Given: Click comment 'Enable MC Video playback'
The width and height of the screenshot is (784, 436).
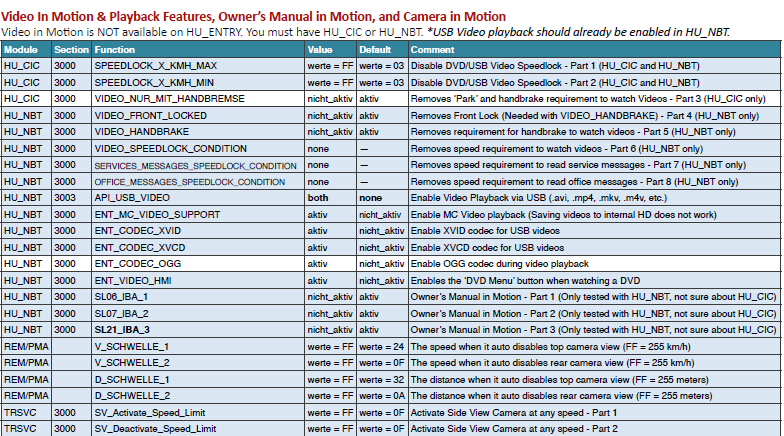Looking at the screenshot, I should 564,214.
